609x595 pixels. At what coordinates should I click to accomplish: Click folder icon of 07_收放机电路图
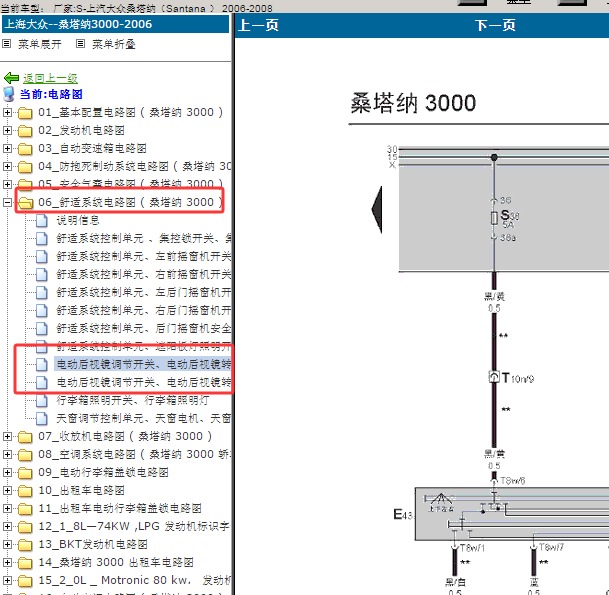click(x=25, y=437)
